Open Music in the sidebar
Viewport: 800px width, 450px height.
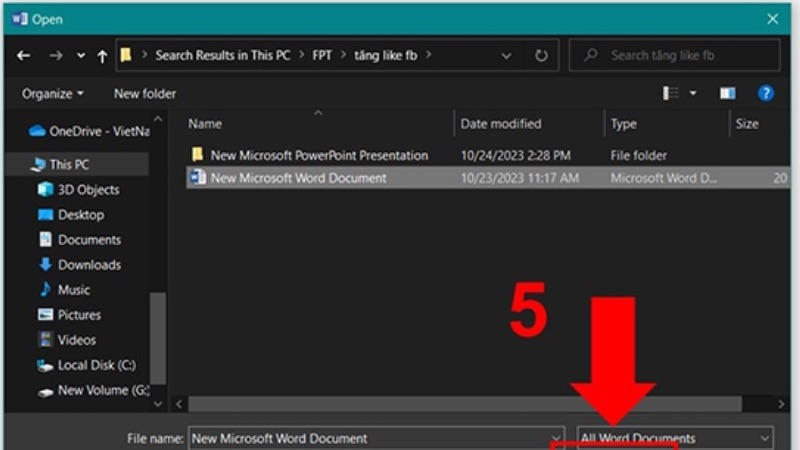click(64, 290)
